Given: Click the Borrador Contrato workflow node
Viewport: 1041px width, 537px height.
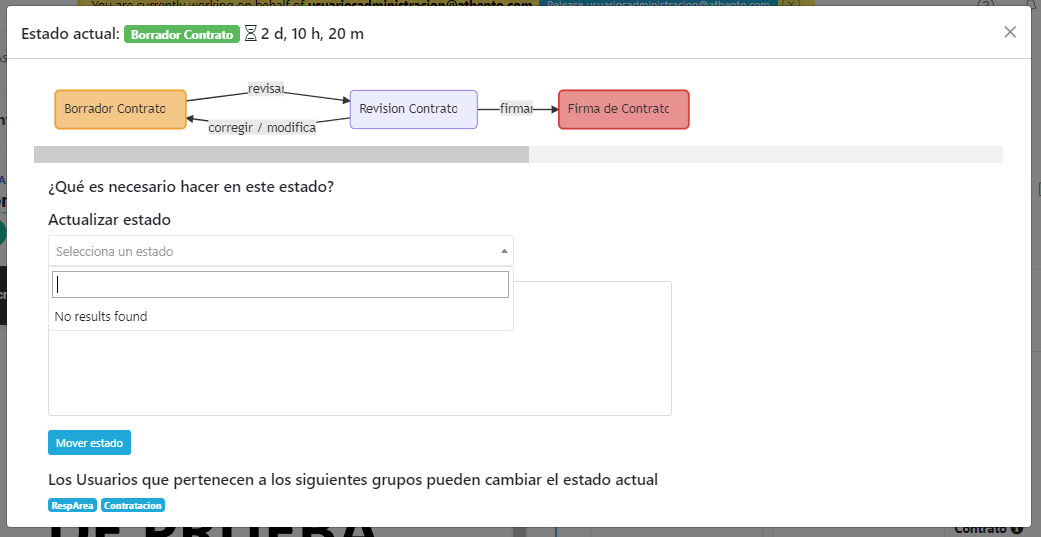Looking at the screenshot, I should pos(120,109).
